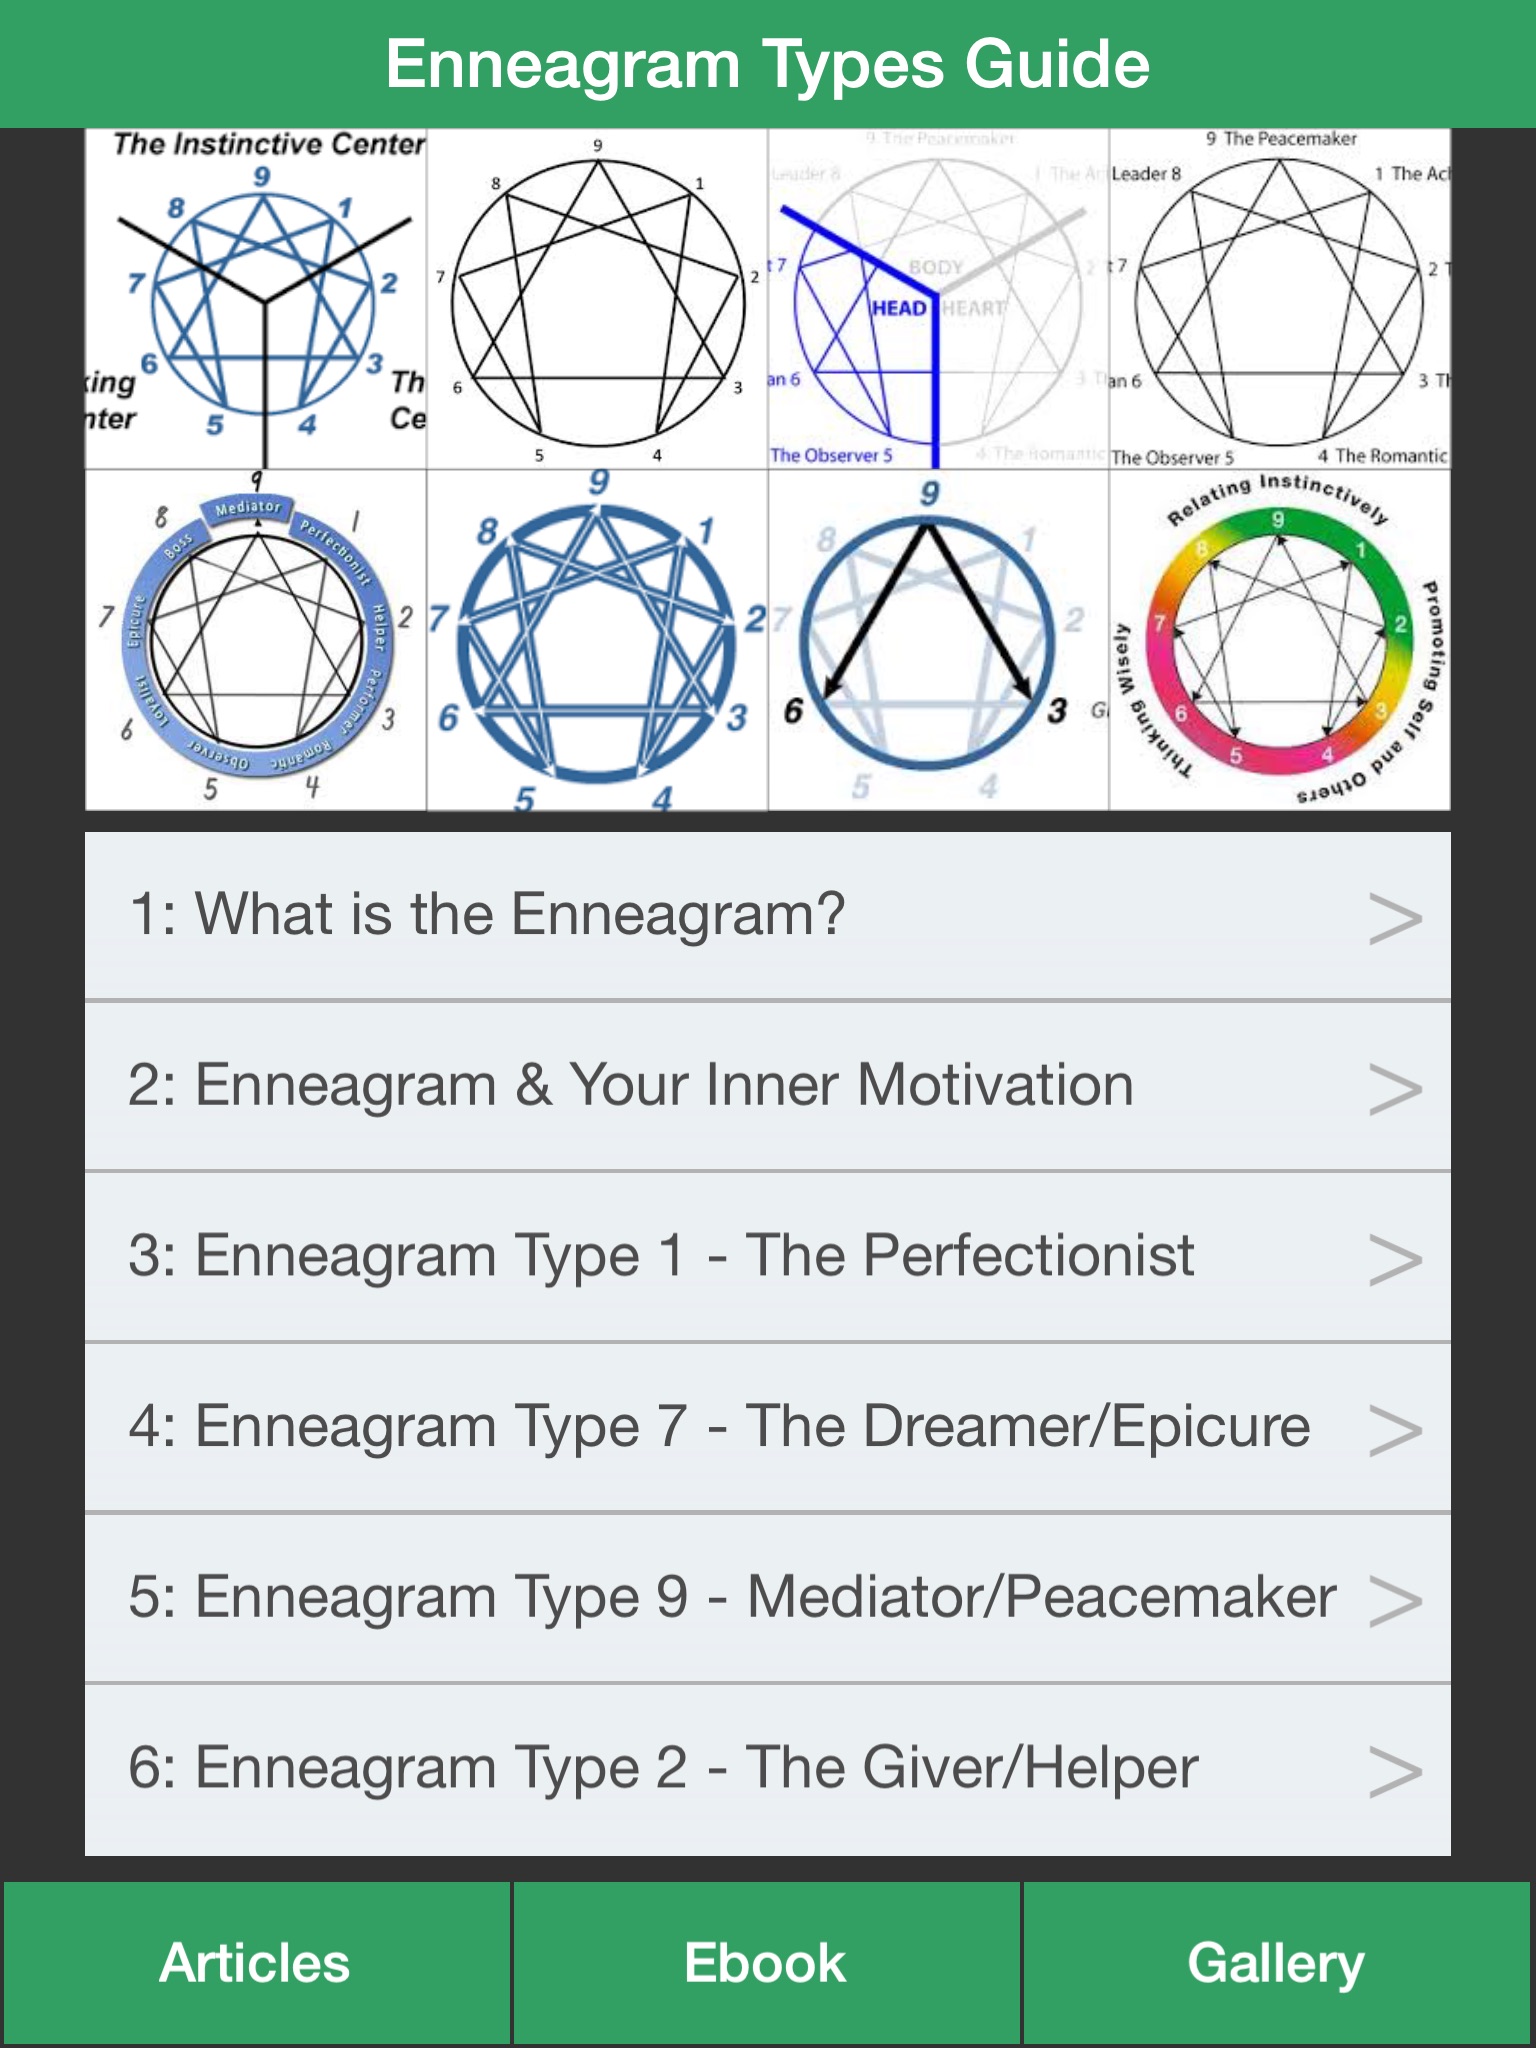The width and height of the screenshot is (1536, 2048).
Task: Open the blue ring Mediator enneagram image
Action: coord(256,640)
